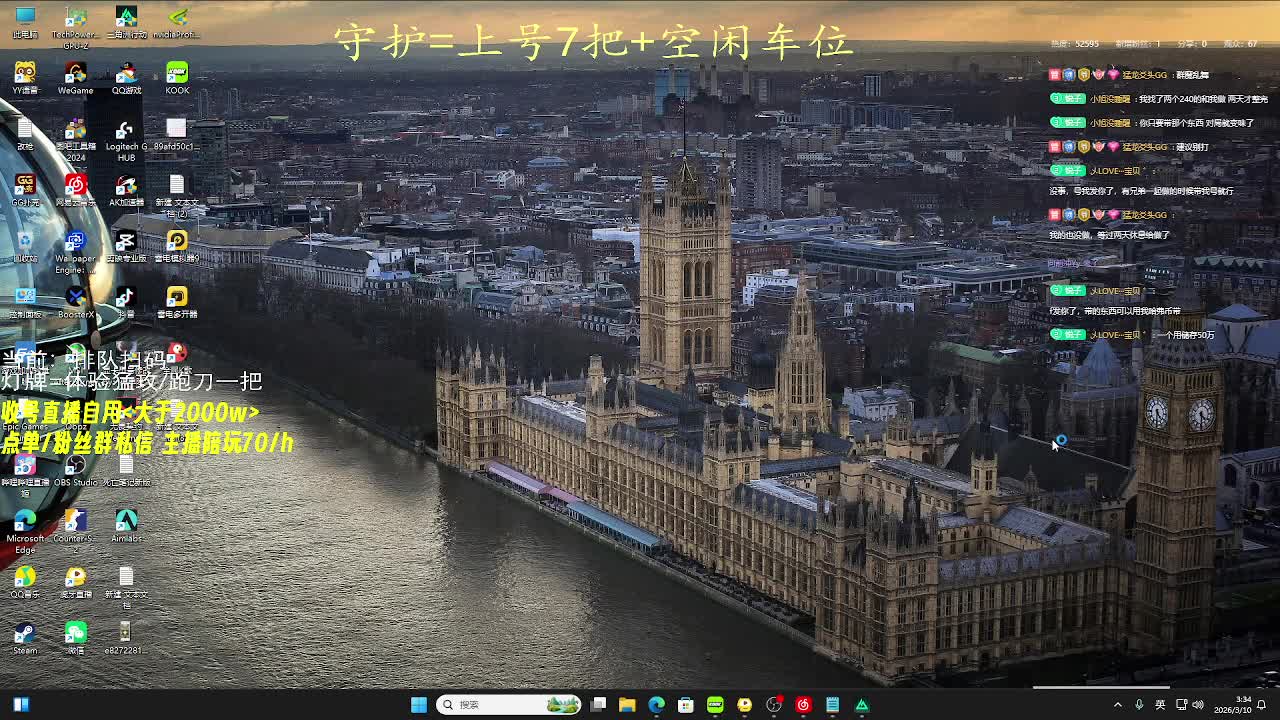The image size is (1280, 720).
Task: Toggle the microphone icon in system tray
Action: pos(1139,705)
